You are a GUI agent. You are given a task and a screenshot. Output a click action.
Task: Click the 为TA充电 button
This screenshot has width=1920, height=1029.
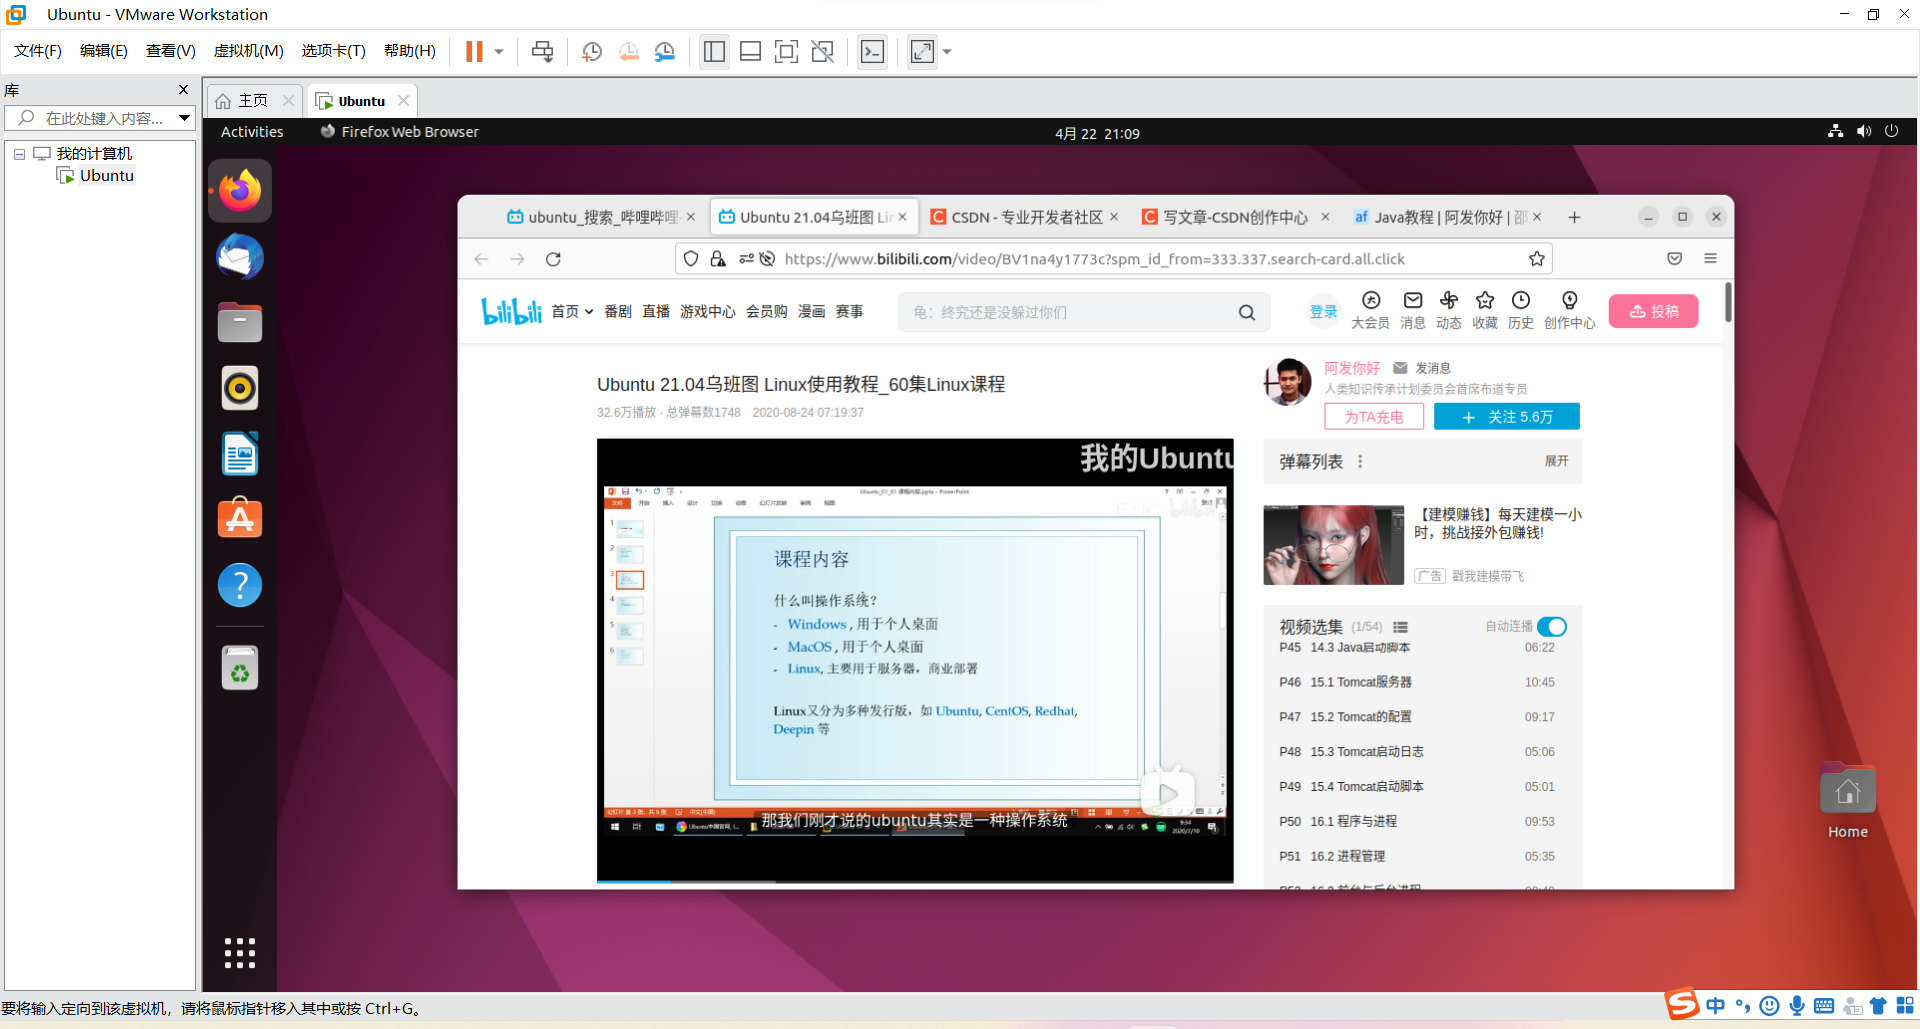1374,417
